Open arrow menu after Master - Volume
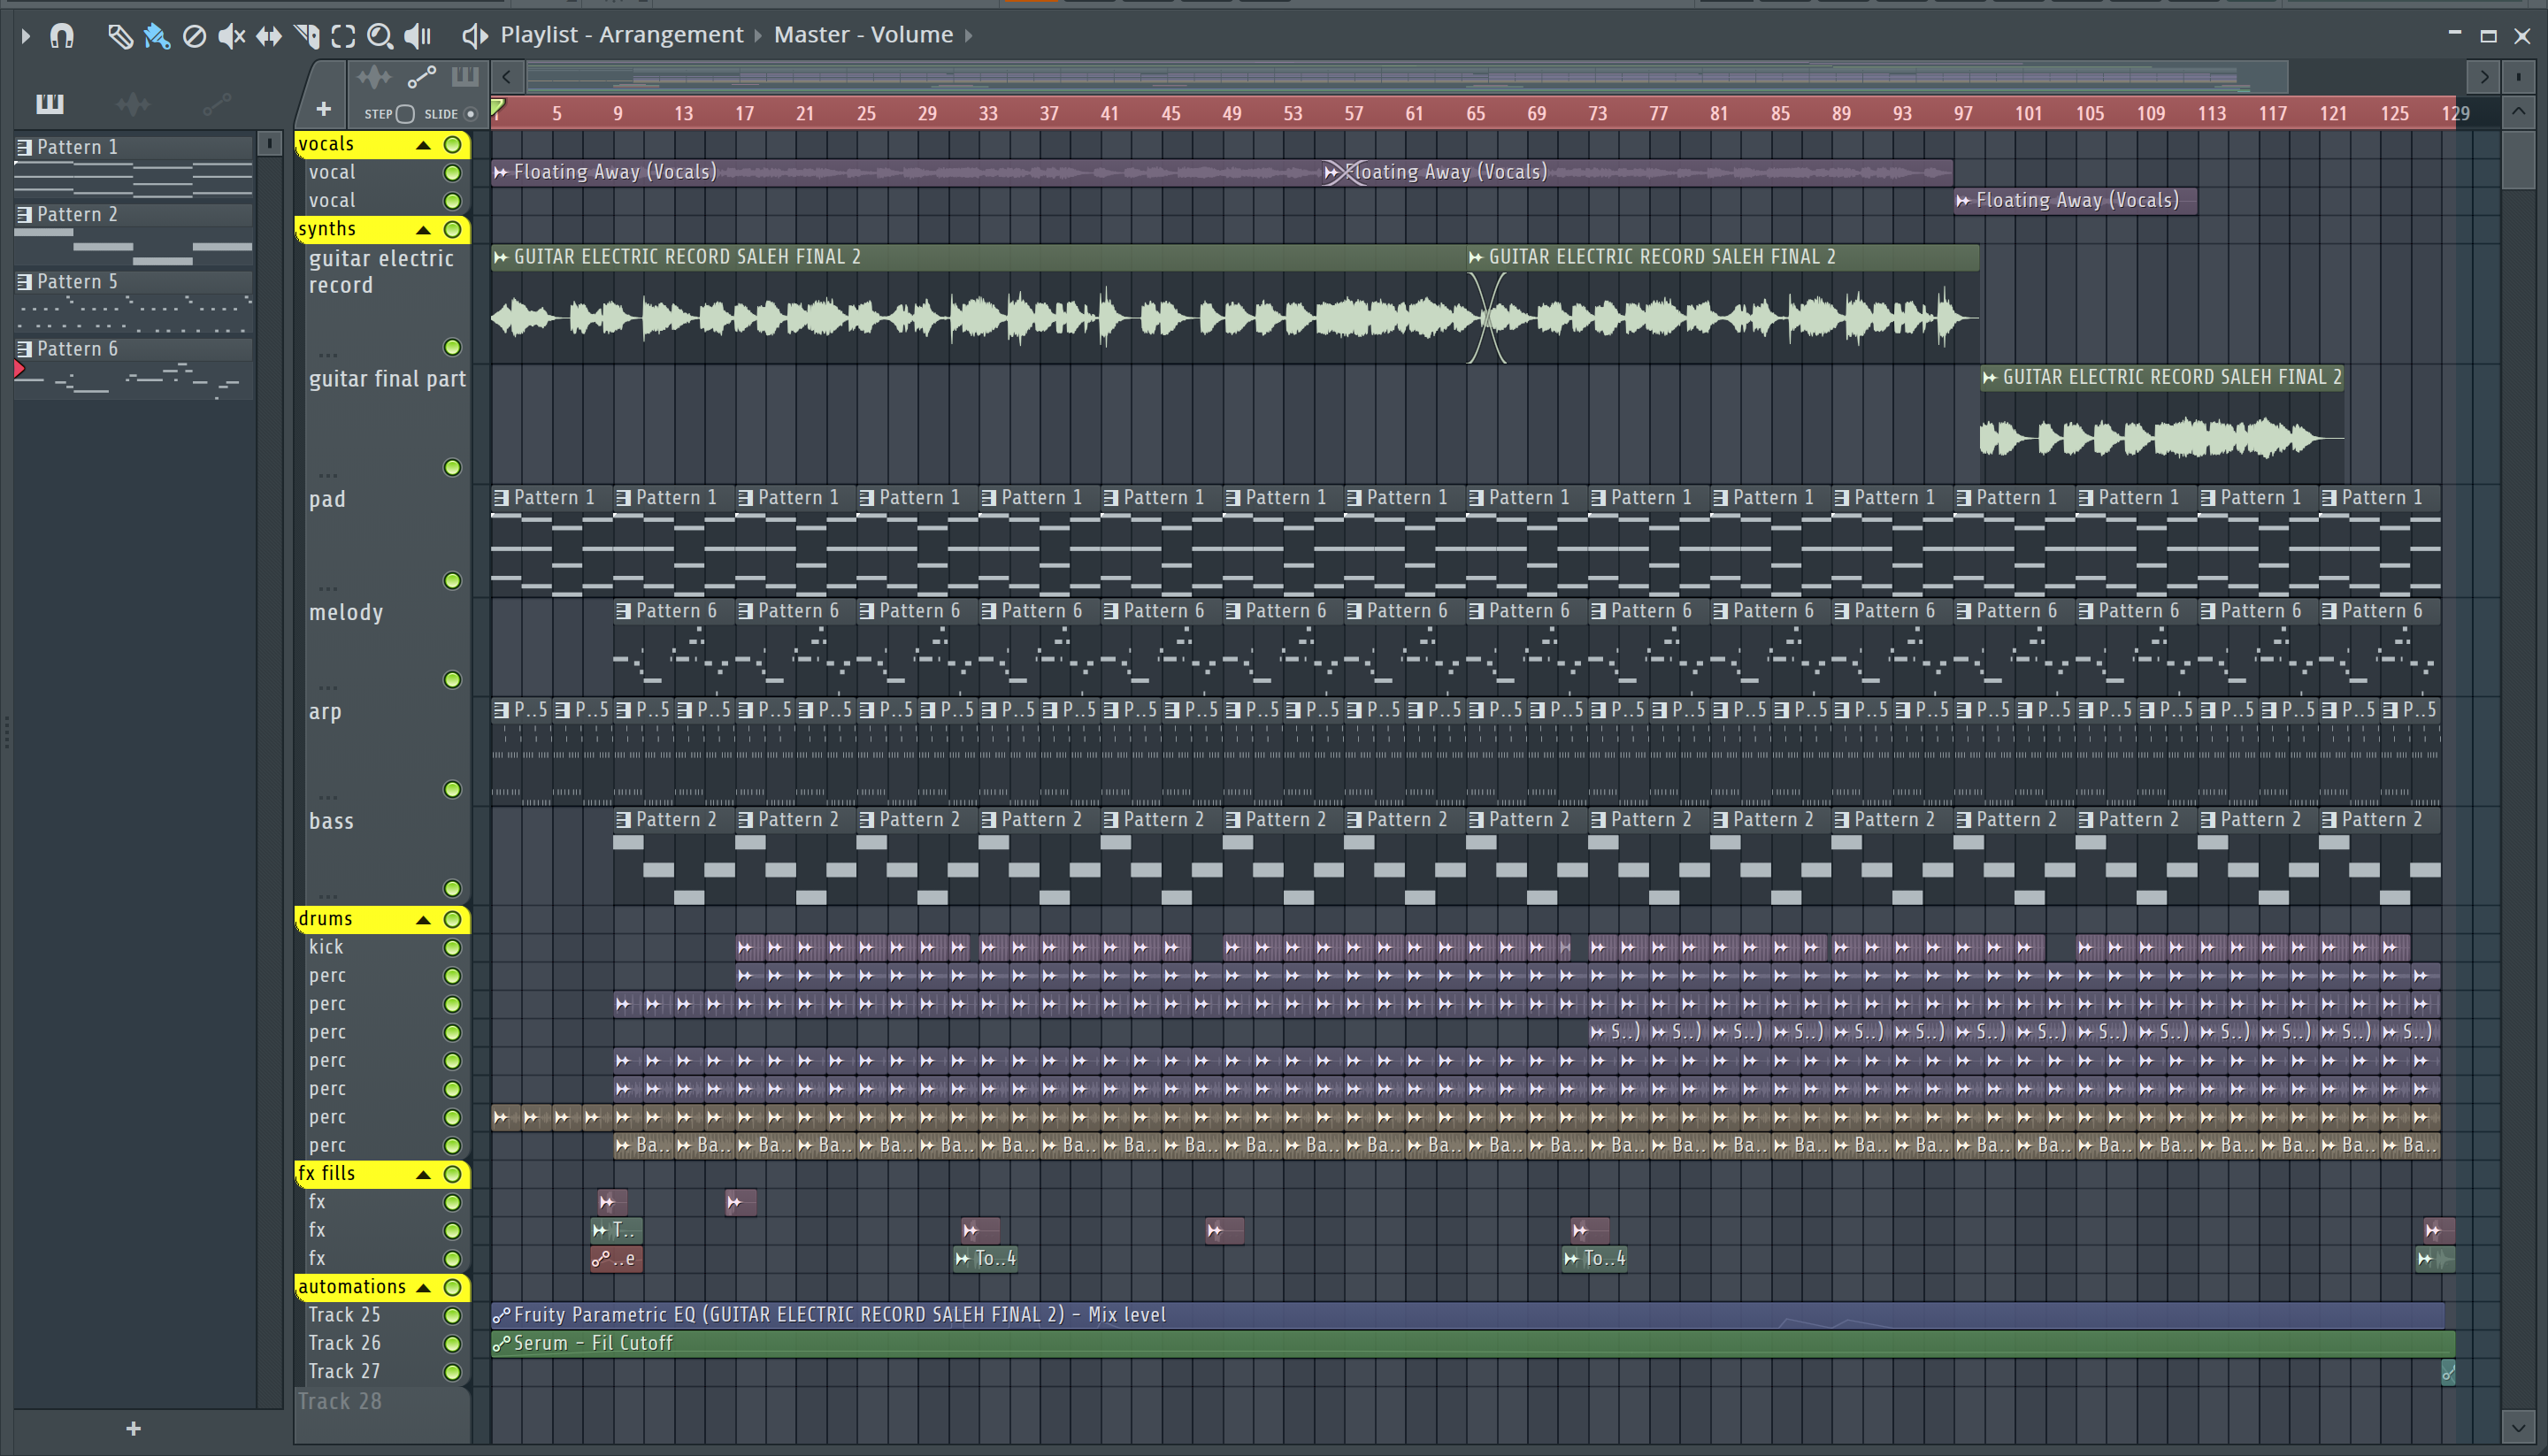Viewport: 2548px width, 1456px height. point(968,36)
